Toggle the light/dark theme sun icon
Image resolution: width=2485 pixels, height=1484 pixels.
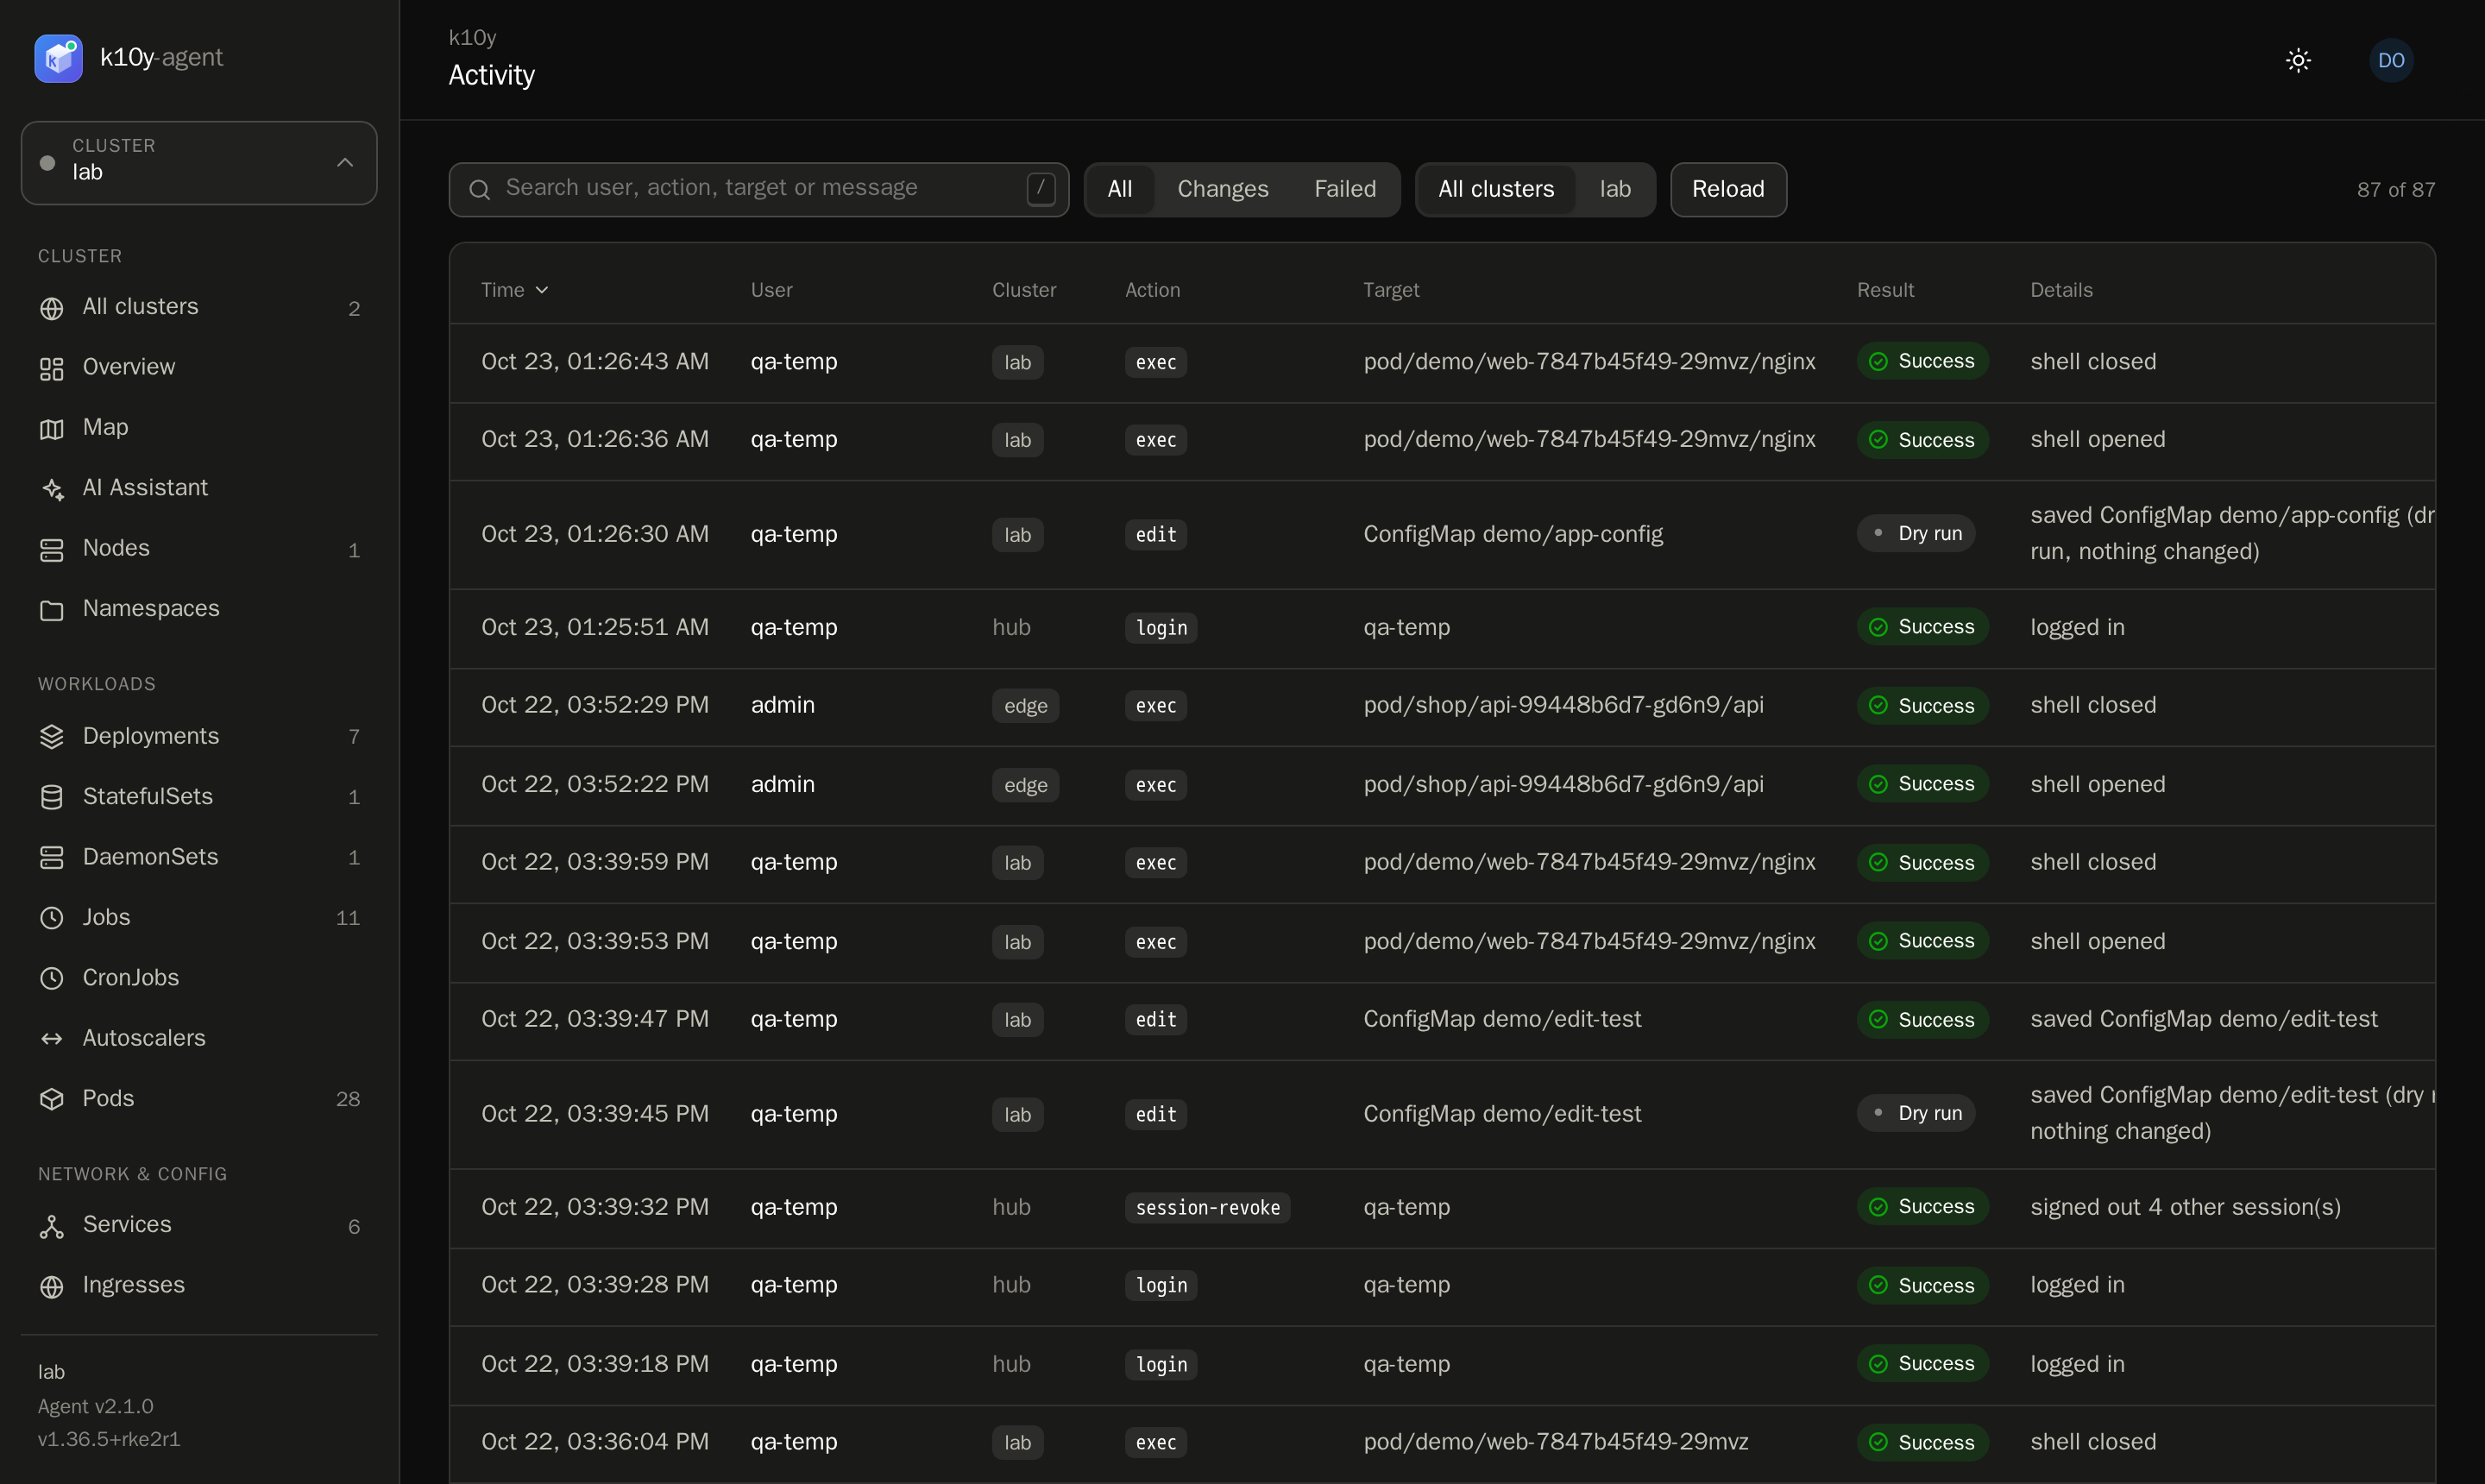(2298, 61)
